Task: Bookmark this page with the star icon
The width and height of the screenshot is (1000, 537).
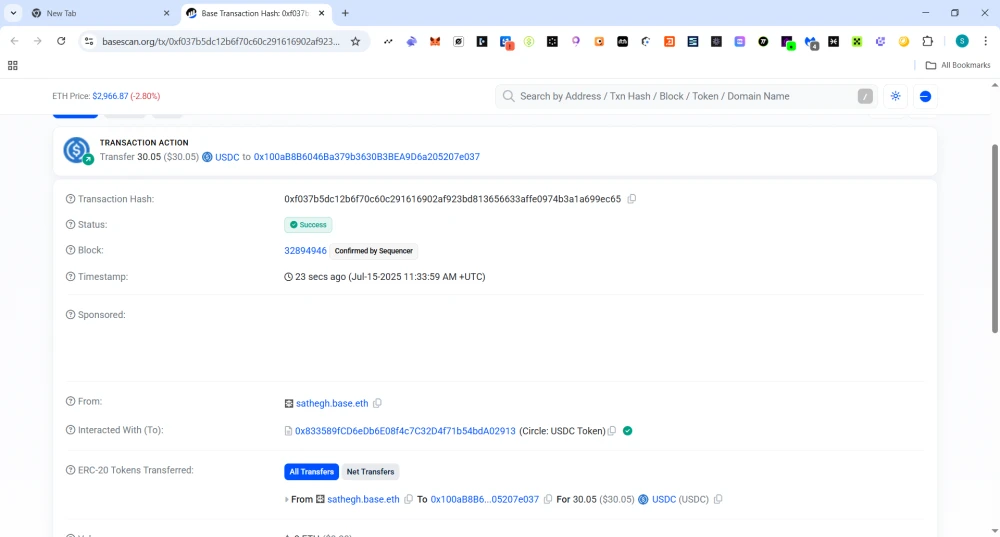Action: (355, 41)
